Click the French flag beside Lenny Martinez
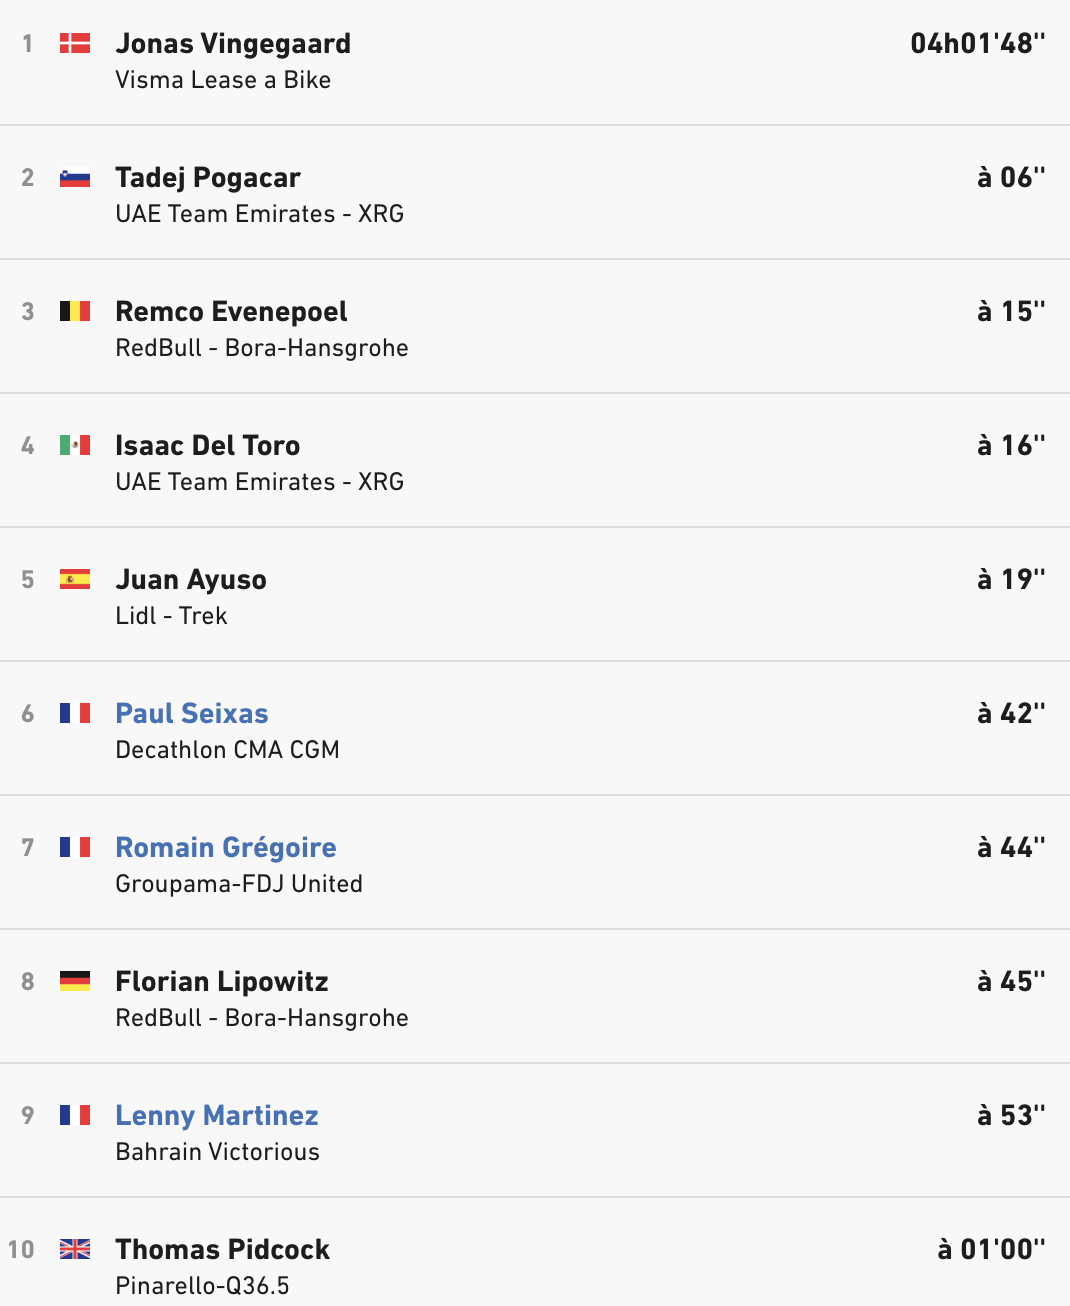1070x1306 pixels. (75, 1115)
